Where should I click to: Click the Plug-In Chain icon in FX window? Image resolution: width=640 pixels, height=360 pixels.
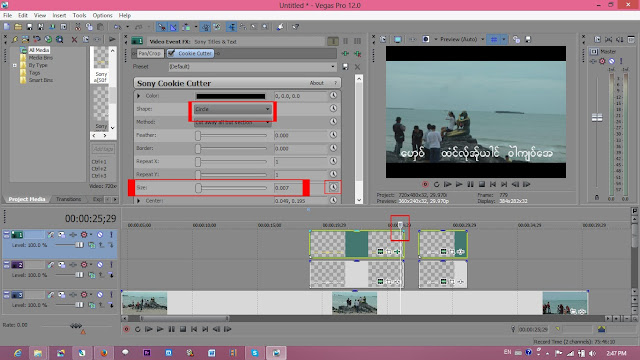pos(345,53)
